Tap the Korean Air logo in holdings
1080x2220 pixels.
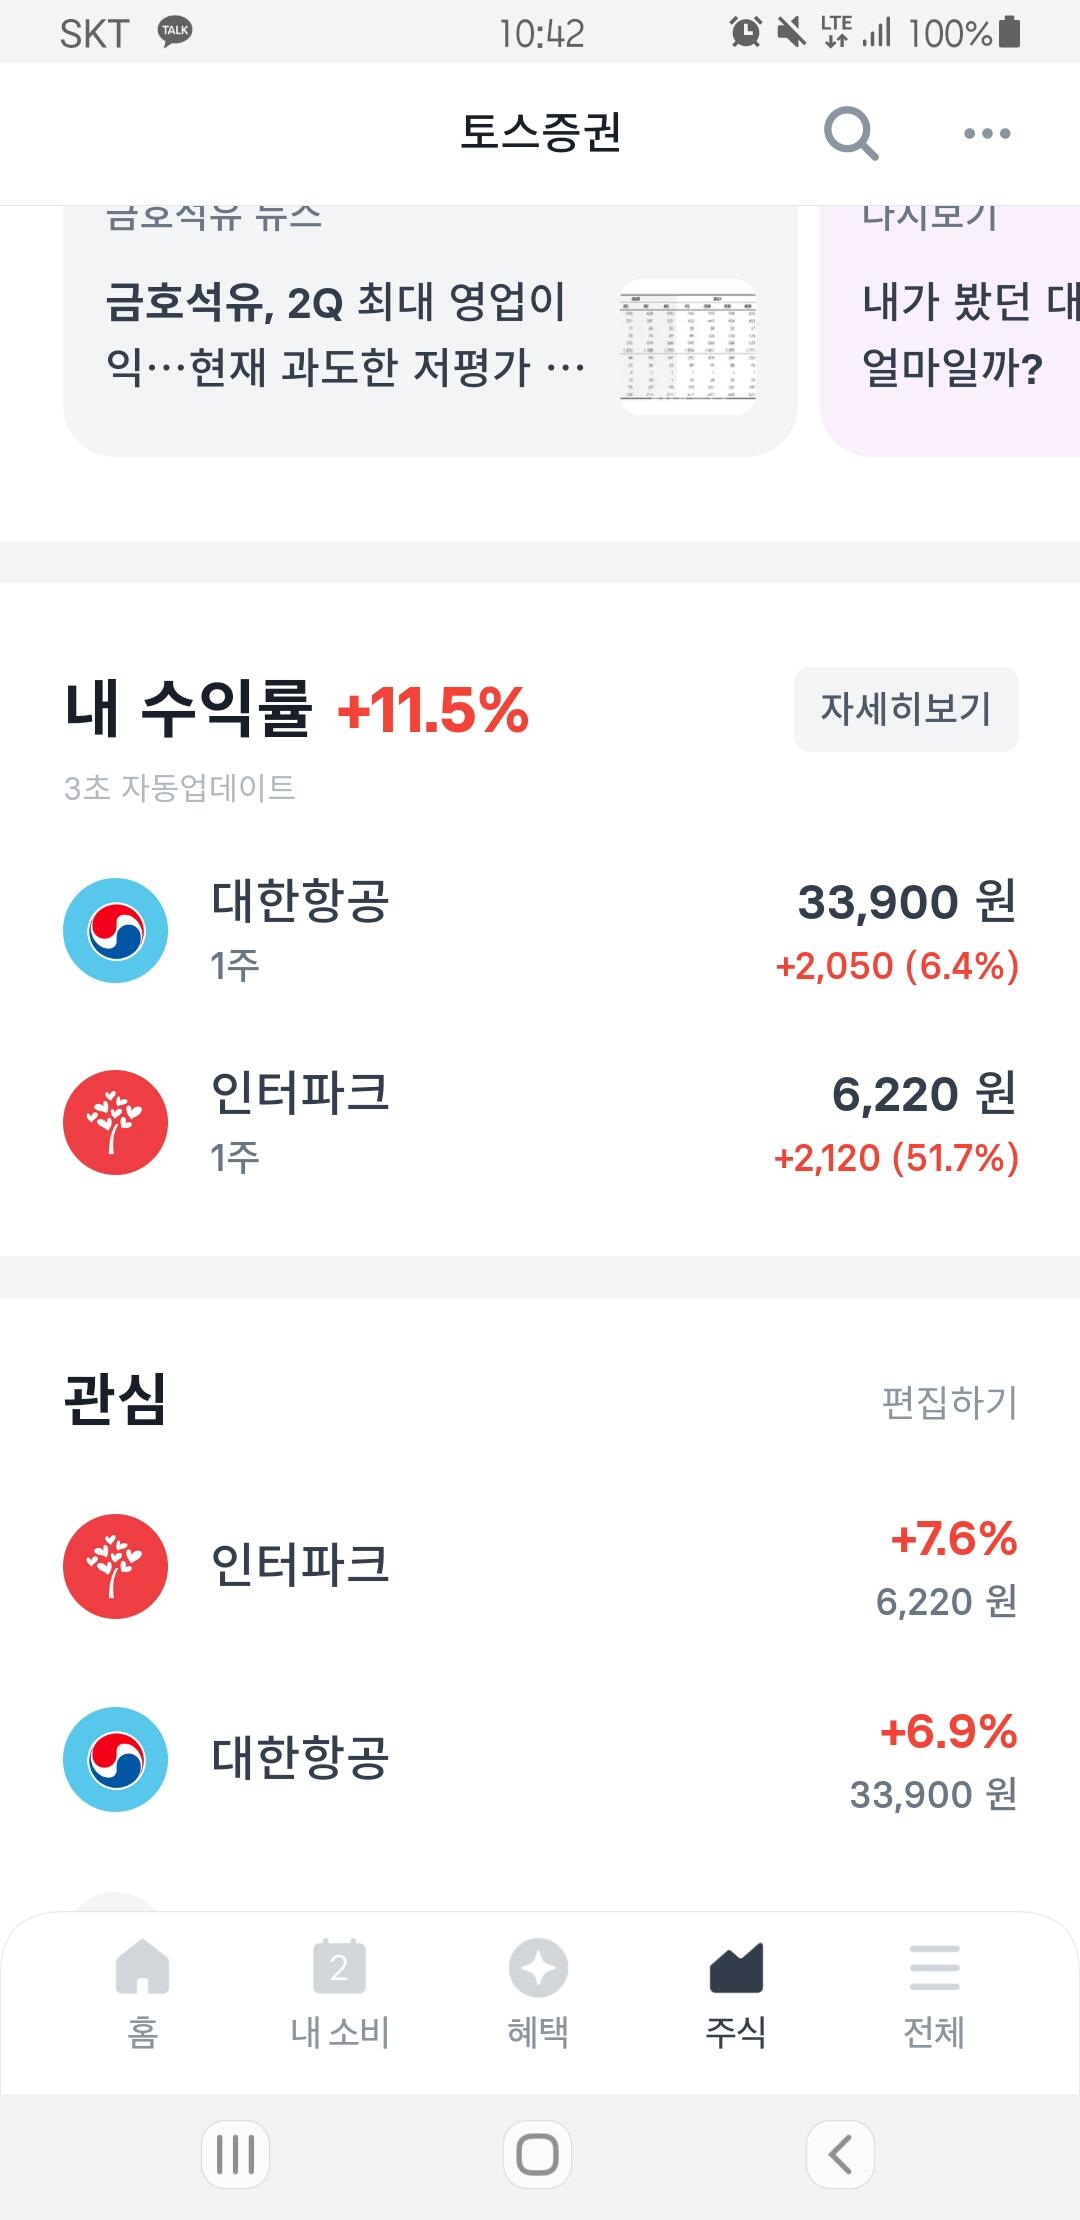click(x=115, y=930)
